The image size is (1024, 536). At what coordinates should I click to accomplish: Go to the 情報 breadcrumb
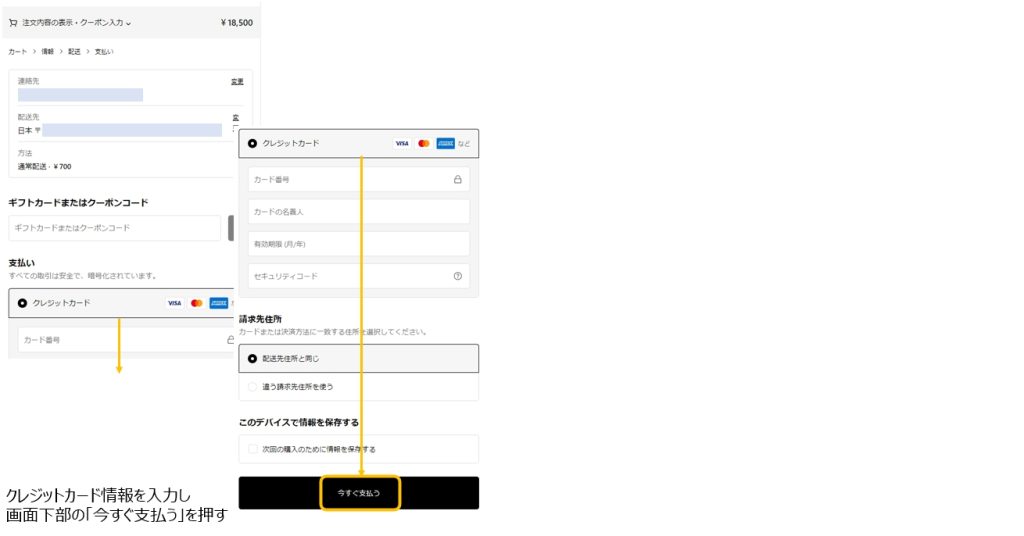(48, 52)
